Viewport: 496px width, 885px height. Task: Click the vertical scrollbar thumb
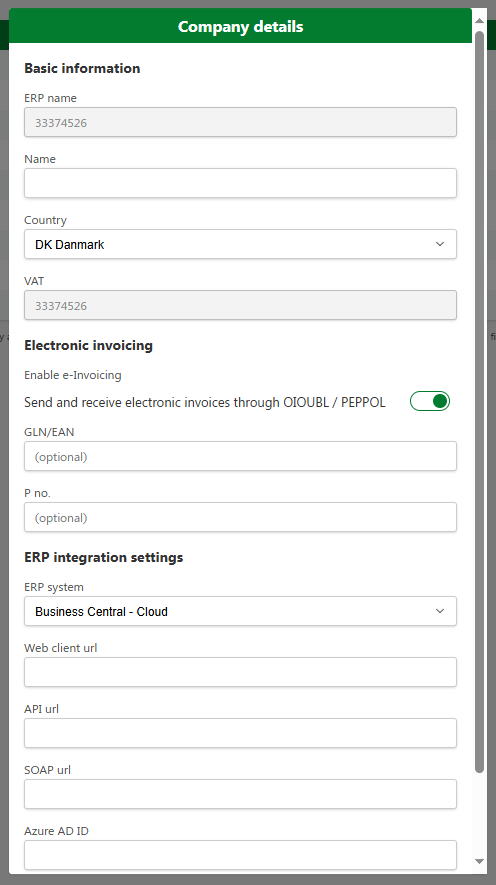coord(480,402)
